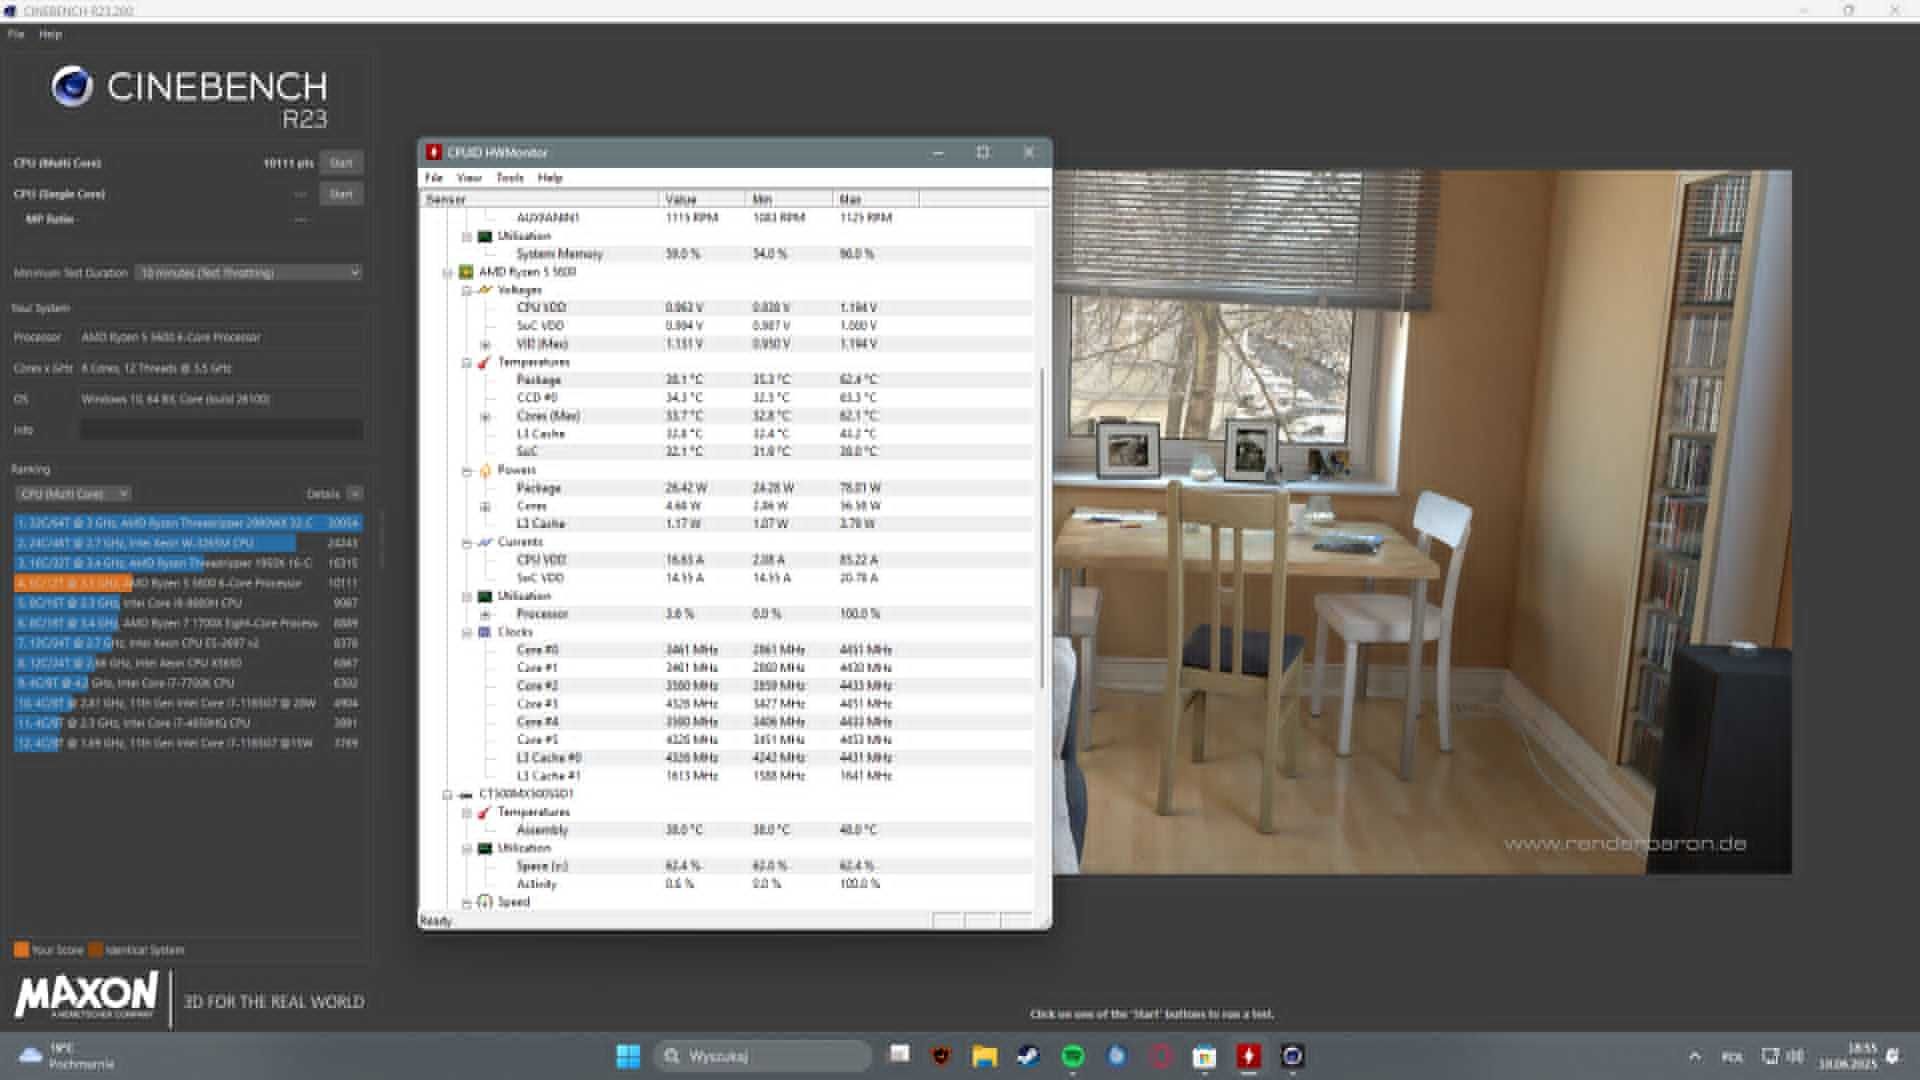Image resolution: width=1920 pixels, height=1080 pixels.
Task: Click the thermometer icon of CPU Temperatures
Action: click(485, 362)
